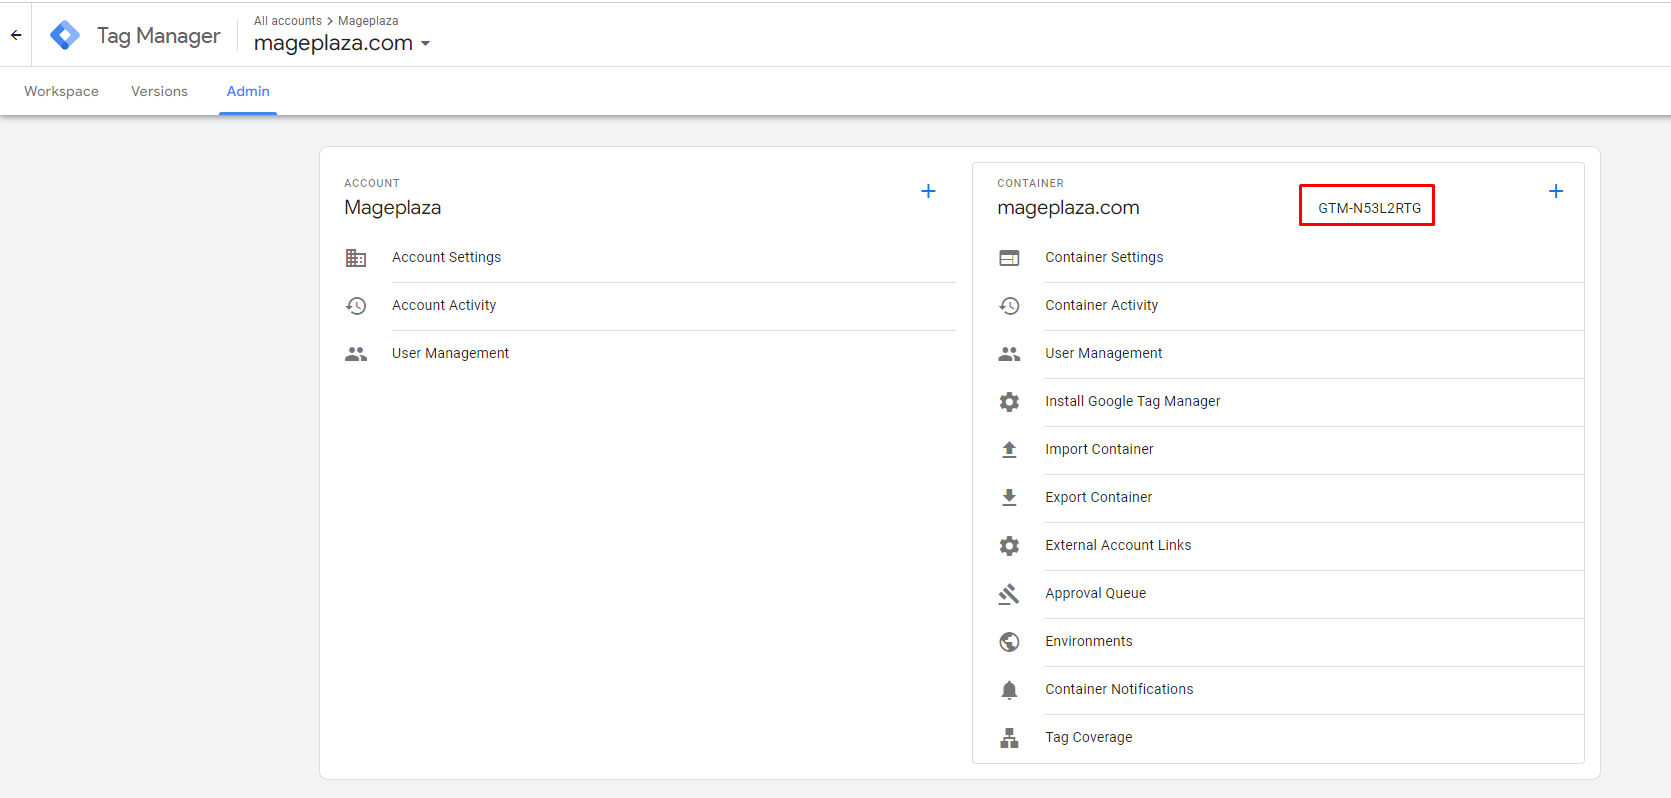This screenshot has height=798, width=1671.
Task: Click the Mageplaza account name heading
Action: click(x=392, y=207)
